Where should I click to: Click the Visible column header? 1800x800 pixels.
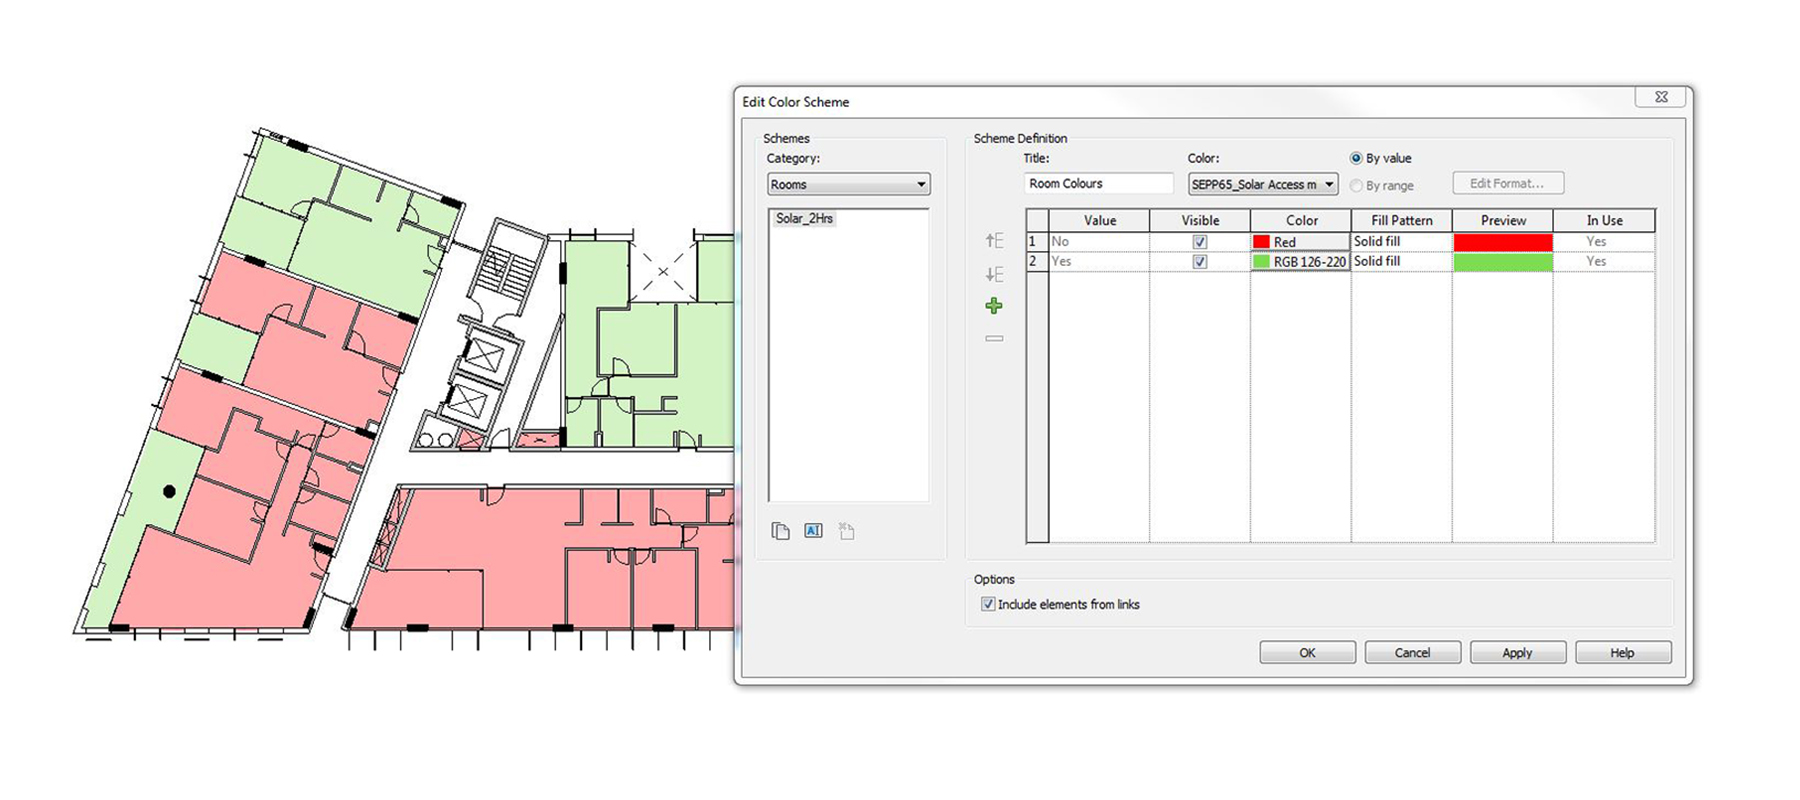(x=1200, y=220)
